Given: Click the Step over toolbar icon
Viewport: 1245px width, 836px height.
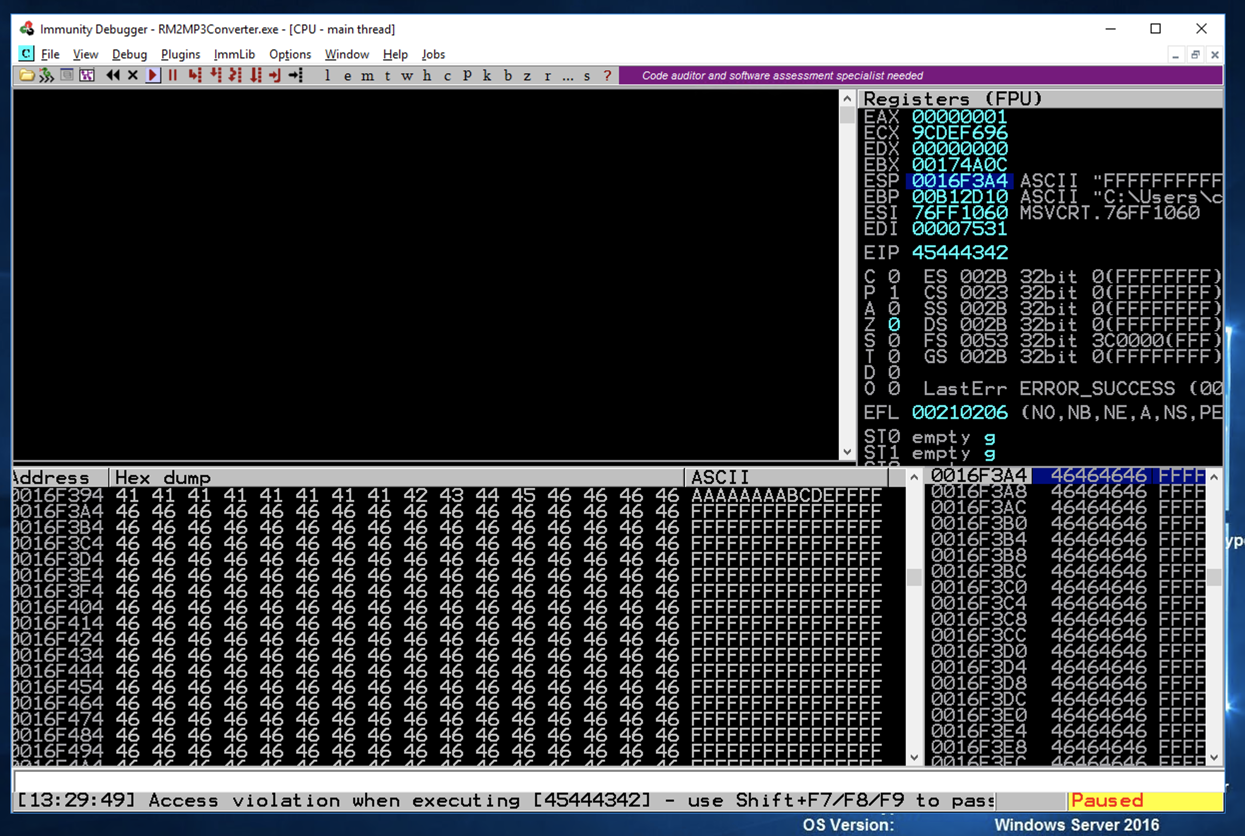Looking at the screenshot, I should click(x=214, y=76).
